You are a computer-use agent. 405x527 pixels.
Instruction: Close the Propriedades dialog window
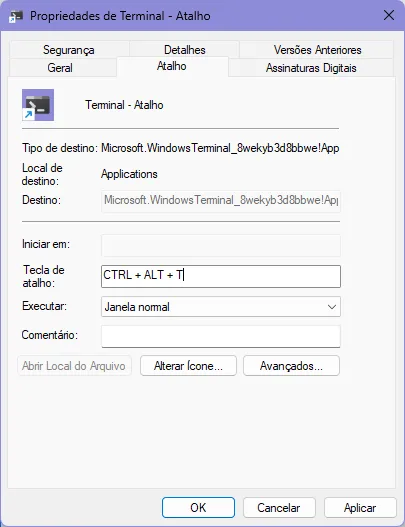pyautogui.click(x=389, y=15)
